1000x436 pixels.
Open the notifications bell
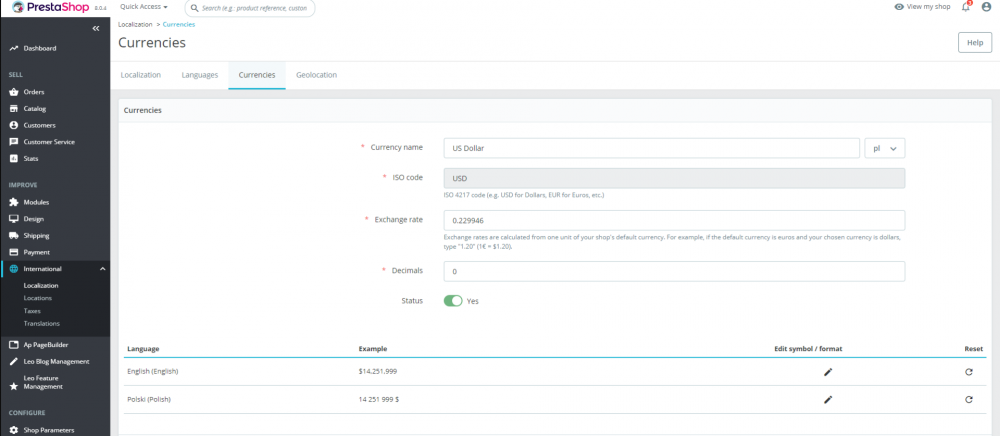pos(966,7)
